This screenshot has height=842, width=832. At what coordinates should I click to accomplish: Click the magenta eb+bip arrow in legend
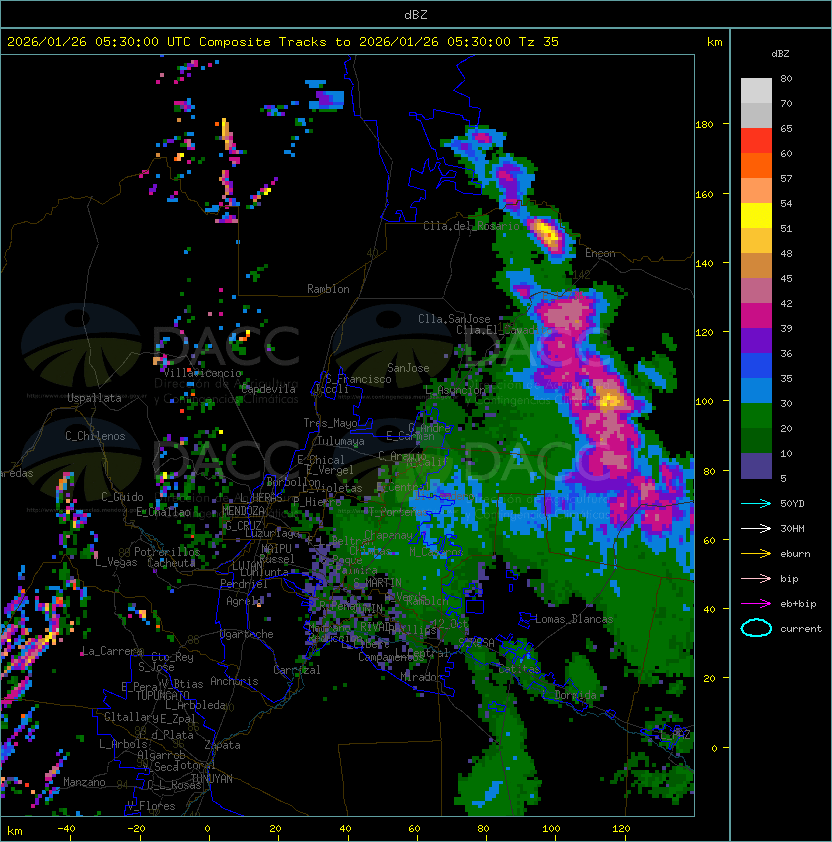[756, 604]
